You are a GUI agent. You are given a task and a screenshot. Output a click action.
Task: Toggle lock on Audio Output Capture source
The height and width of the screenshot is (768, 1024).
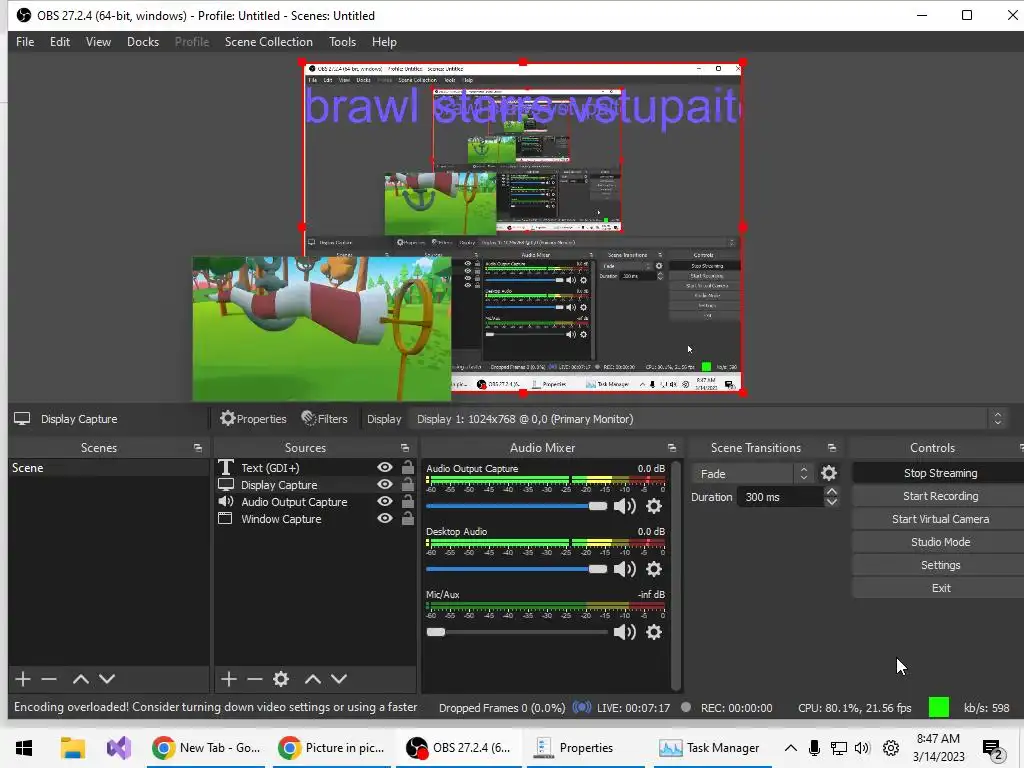[408, 501]
